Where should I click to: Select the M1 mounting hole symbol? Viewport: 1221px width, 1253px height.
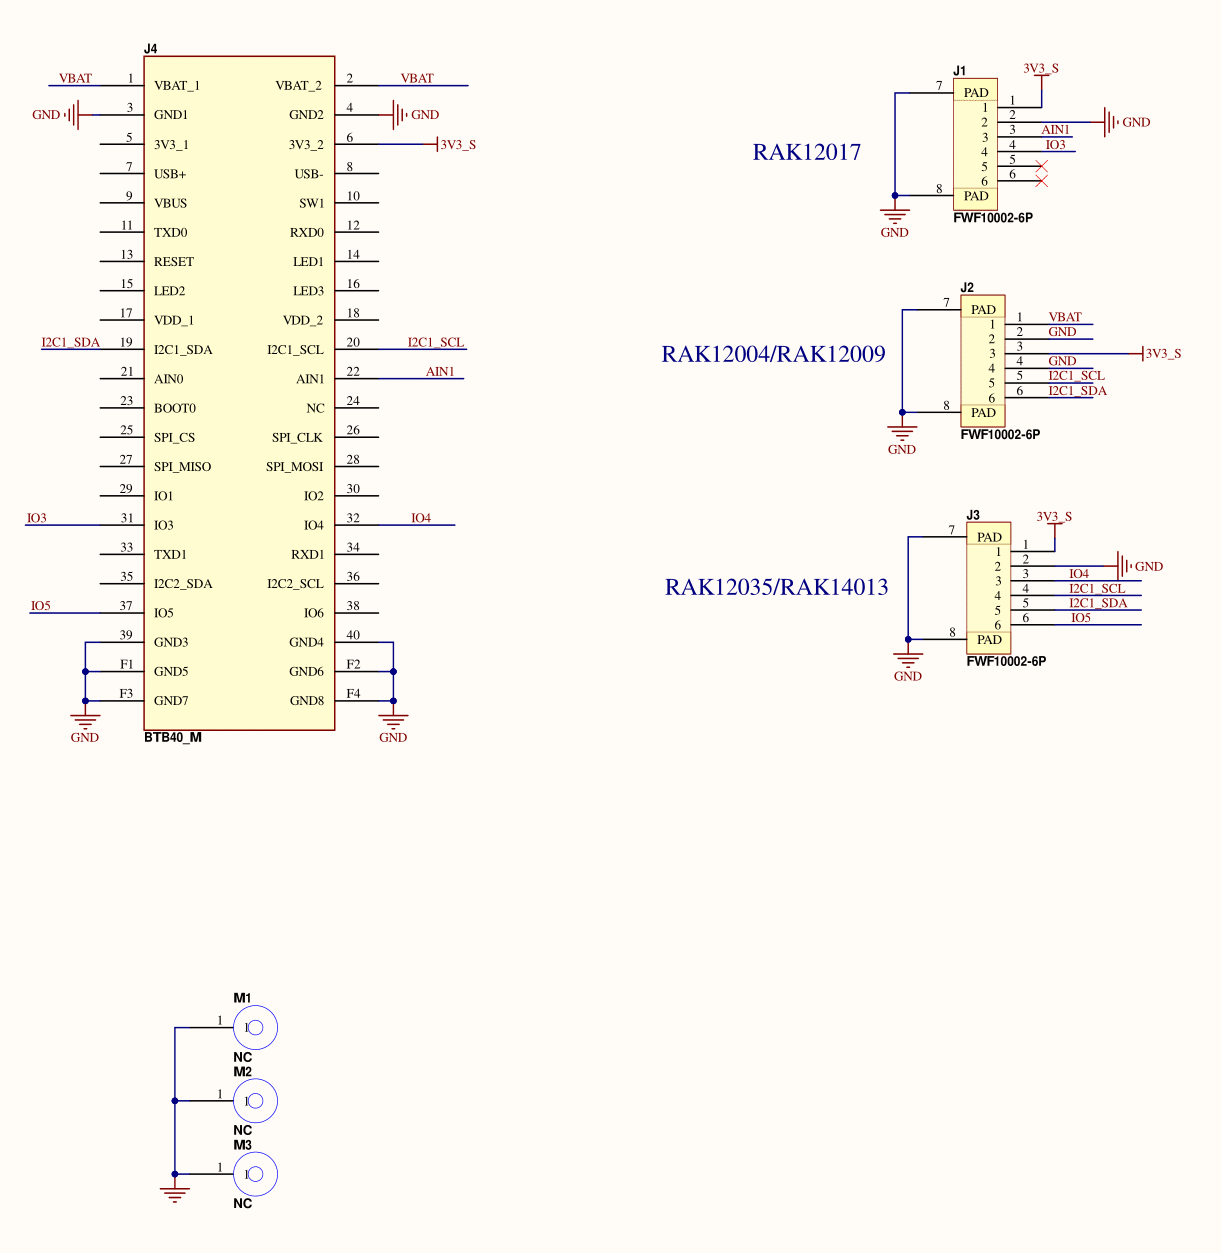point(255,1027)
